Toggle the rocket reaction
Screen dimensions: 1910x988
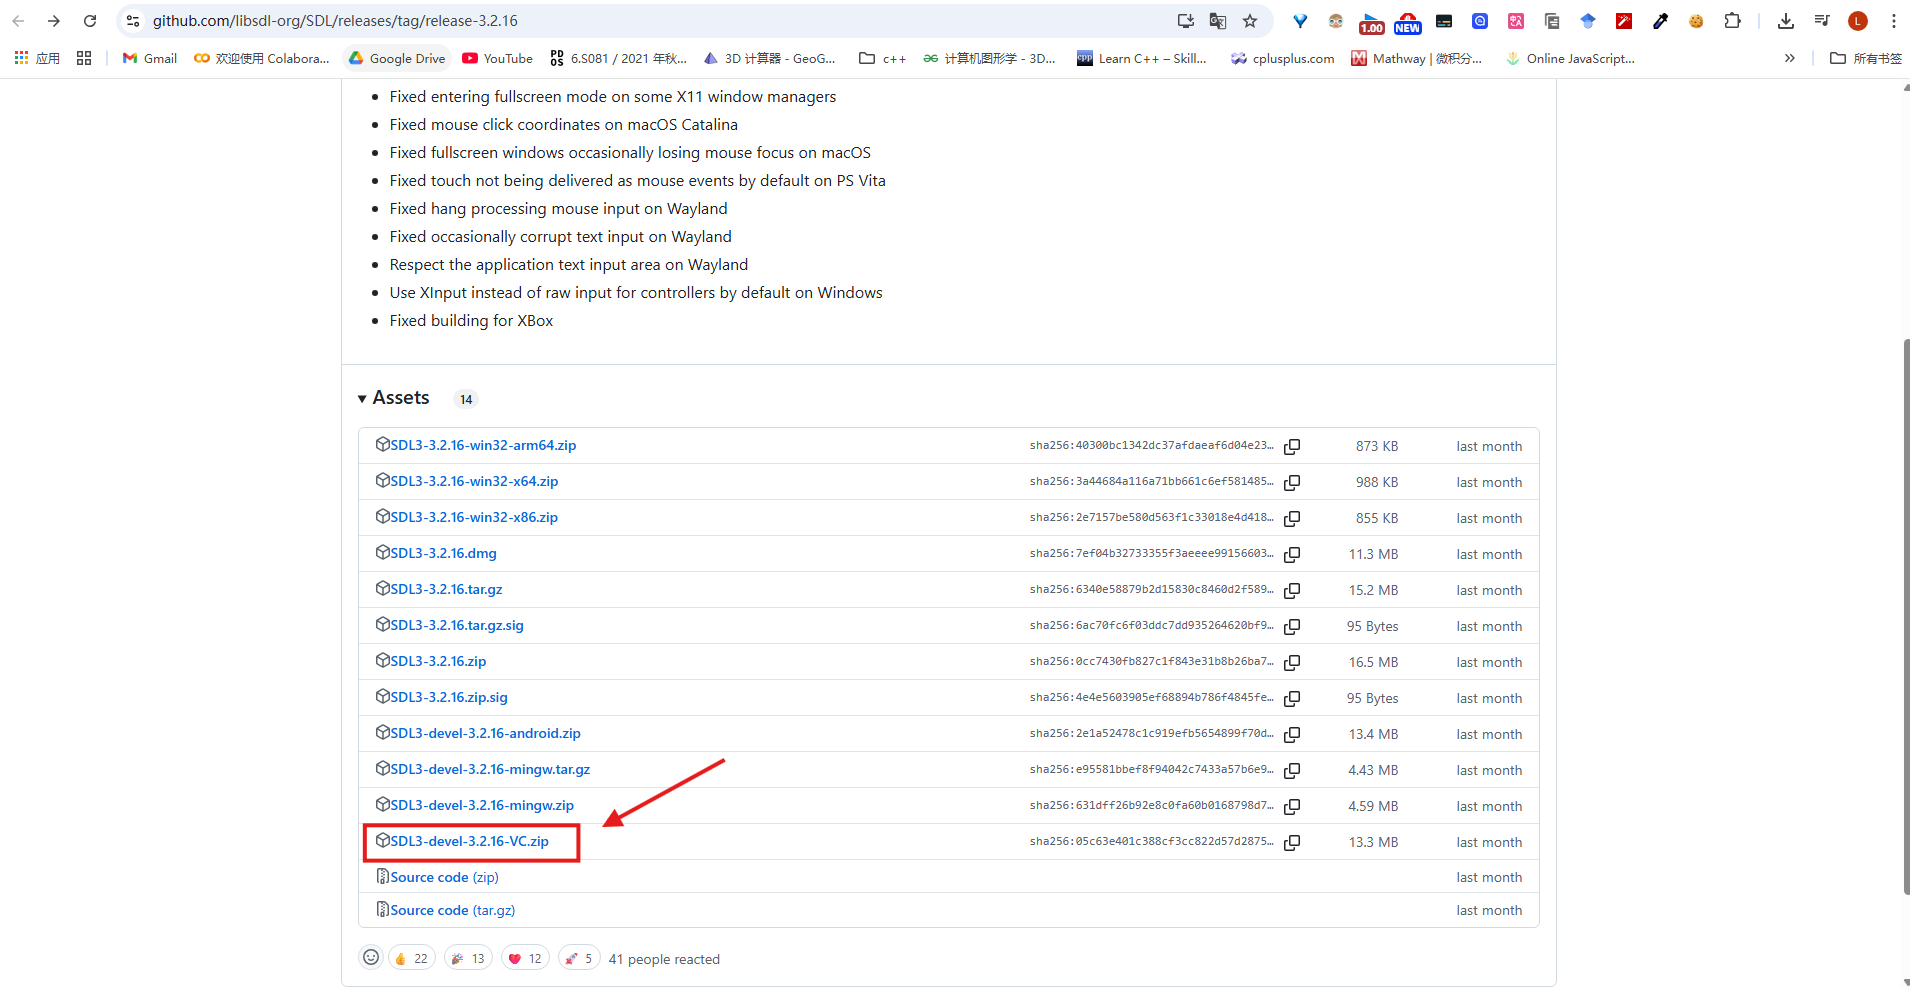tap(578, 957)
